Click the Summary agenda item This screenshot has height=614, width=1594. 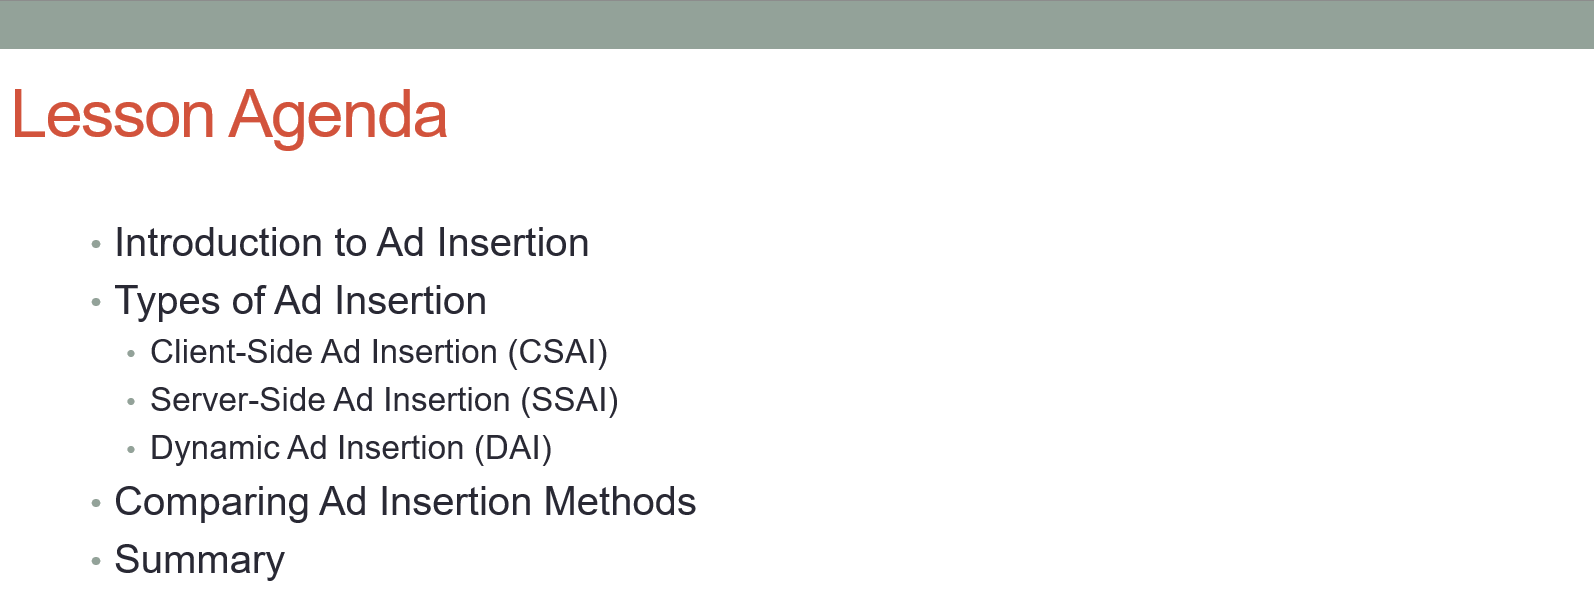(200, 561)
